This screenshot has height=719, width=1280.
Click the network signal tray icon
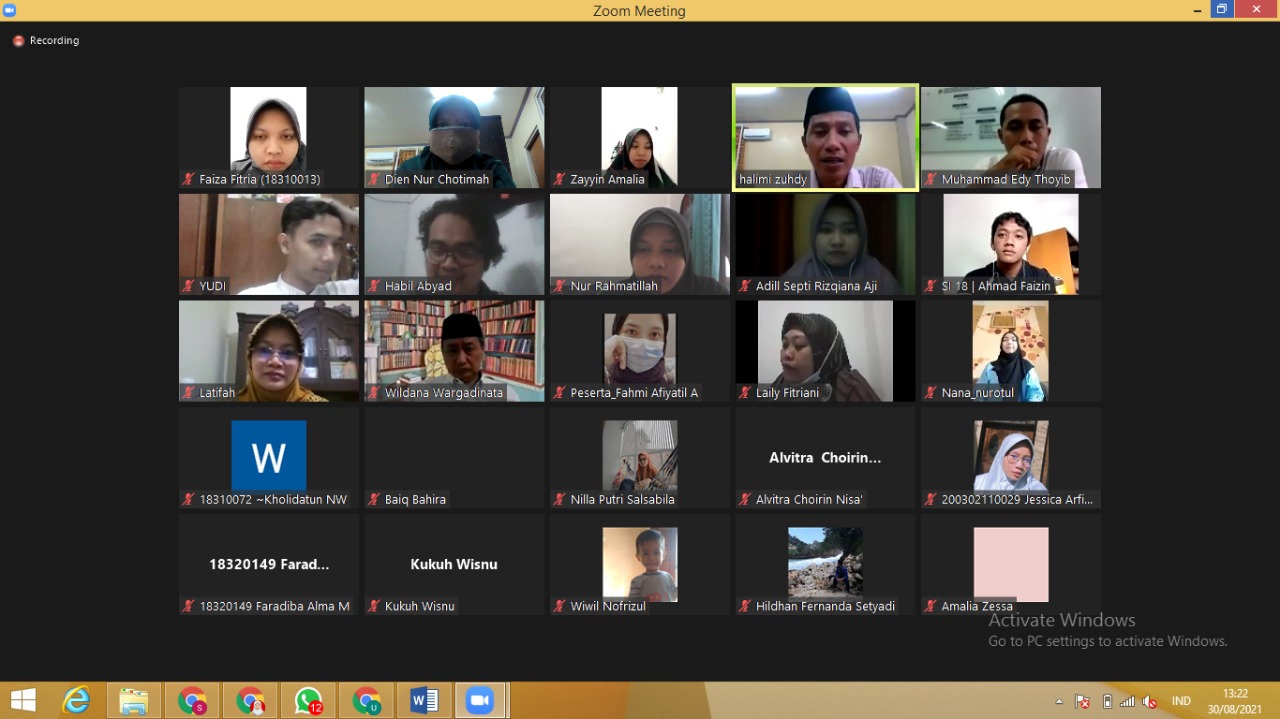click(x=1128, y=702)
